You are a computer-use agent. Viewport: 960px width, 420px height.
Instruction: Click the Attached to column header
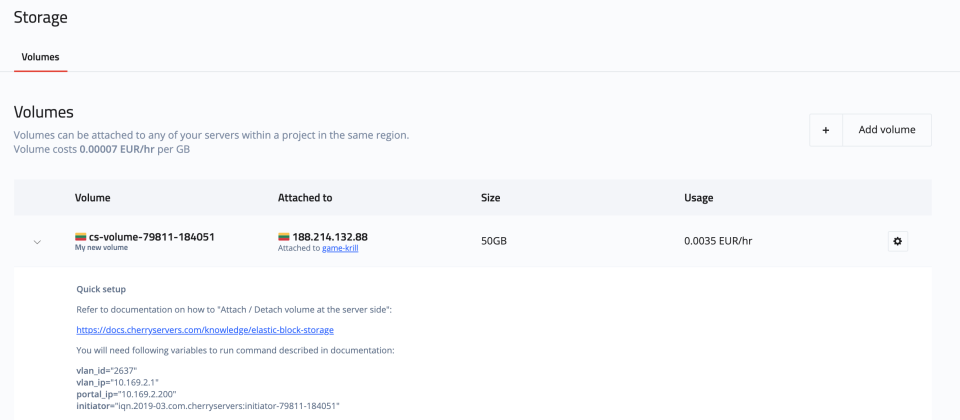(305, 198)
